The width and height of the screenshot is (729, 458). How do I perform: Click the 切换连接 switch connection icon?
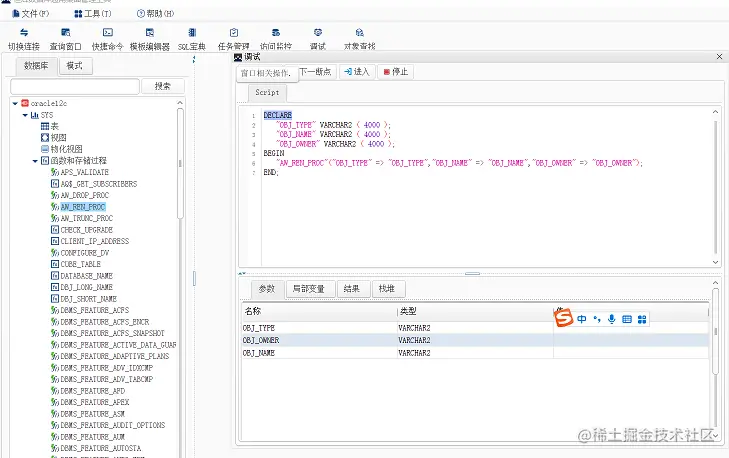(24, 32)
